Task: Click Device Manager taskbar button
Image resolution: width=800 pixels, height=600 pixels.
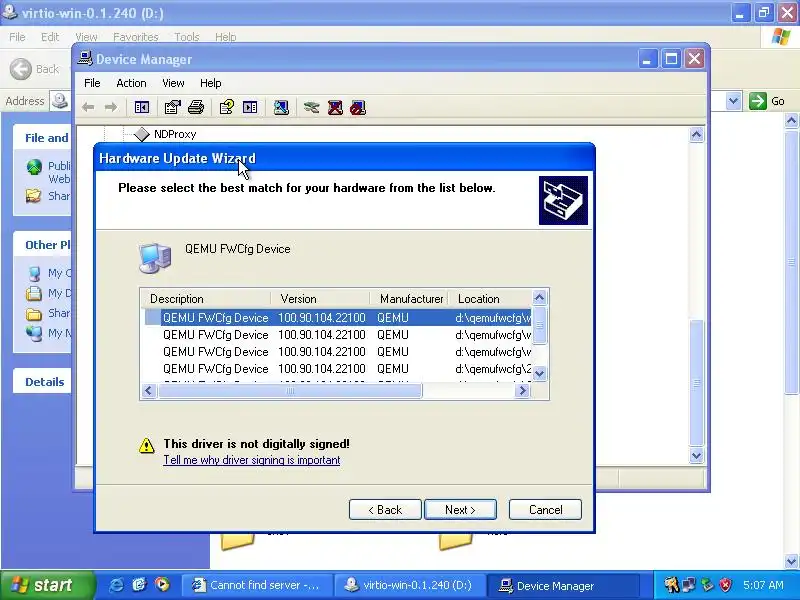Action: point(562,585)
